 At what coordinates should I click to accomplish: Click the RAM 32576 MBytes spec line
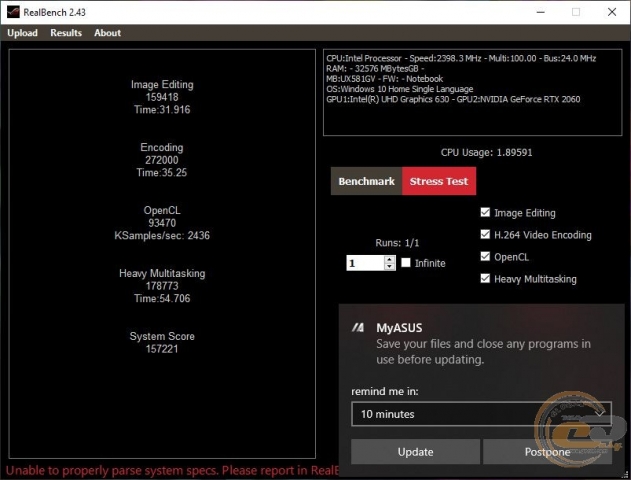click(375, 69)
